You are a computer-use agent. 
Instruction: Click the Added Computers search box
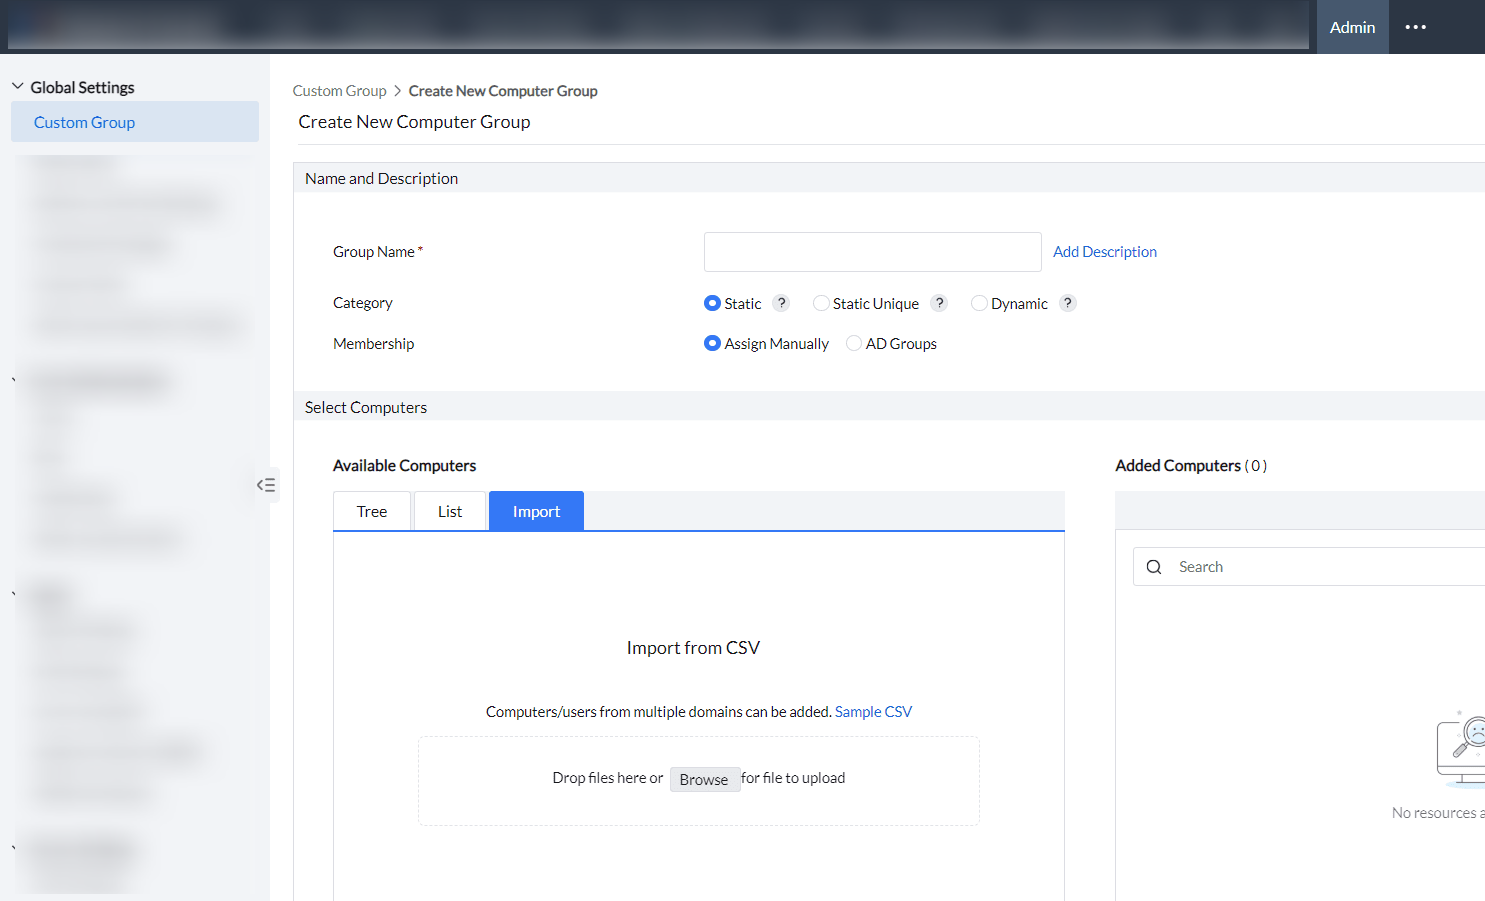1250,566
